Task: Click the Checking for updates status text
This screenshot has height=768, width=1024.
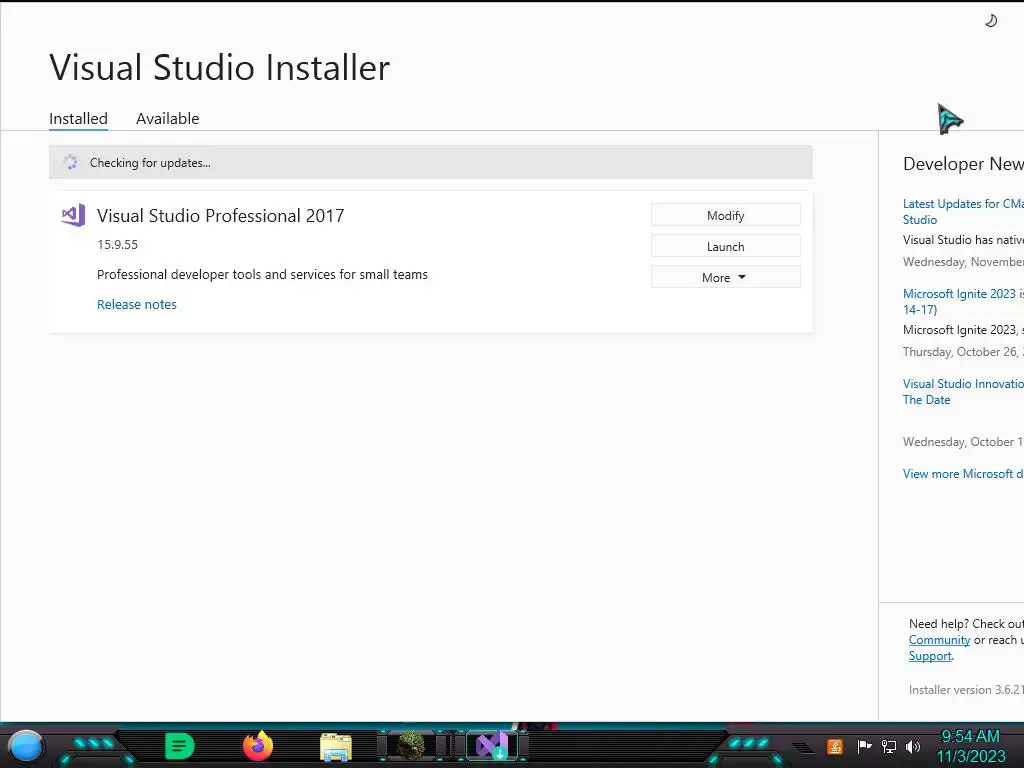Action: click(x=150, y=163)
